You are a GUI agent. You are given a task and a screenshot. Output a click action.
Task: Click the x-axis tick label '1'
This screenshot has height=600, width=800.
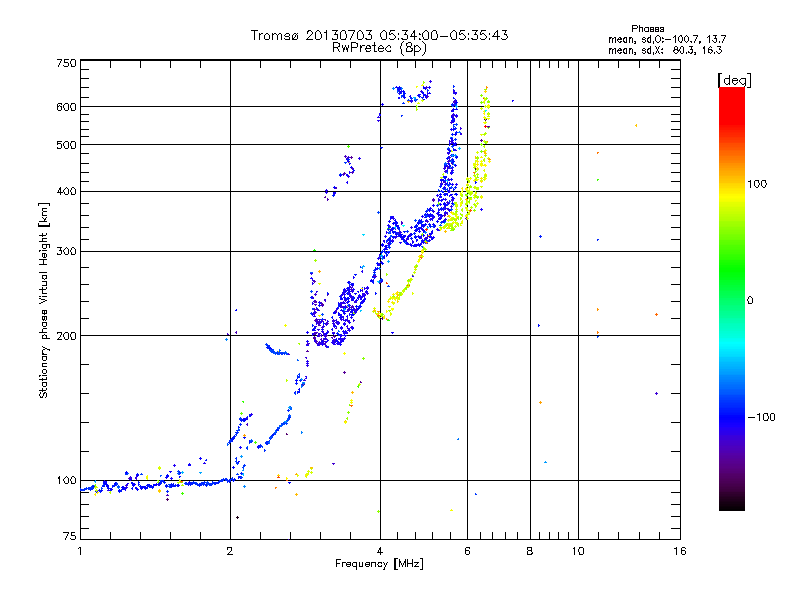(x=80, y=551)
